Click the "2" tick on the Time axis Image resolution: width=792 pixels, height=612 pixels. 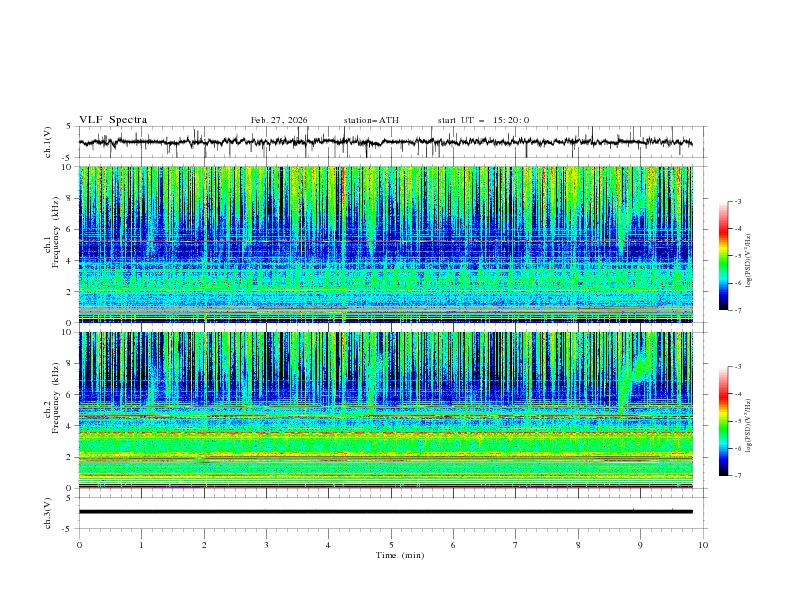click(x=204, y=545)
